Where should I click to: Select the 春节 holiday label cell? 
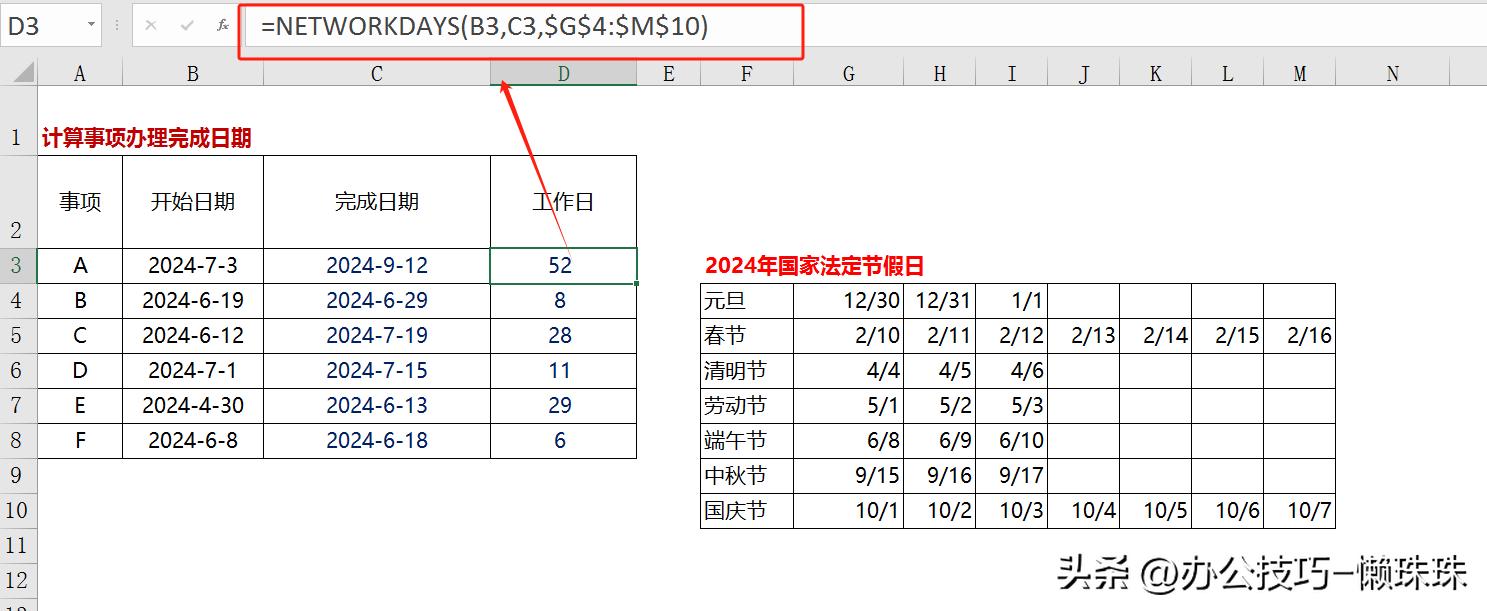746,336
